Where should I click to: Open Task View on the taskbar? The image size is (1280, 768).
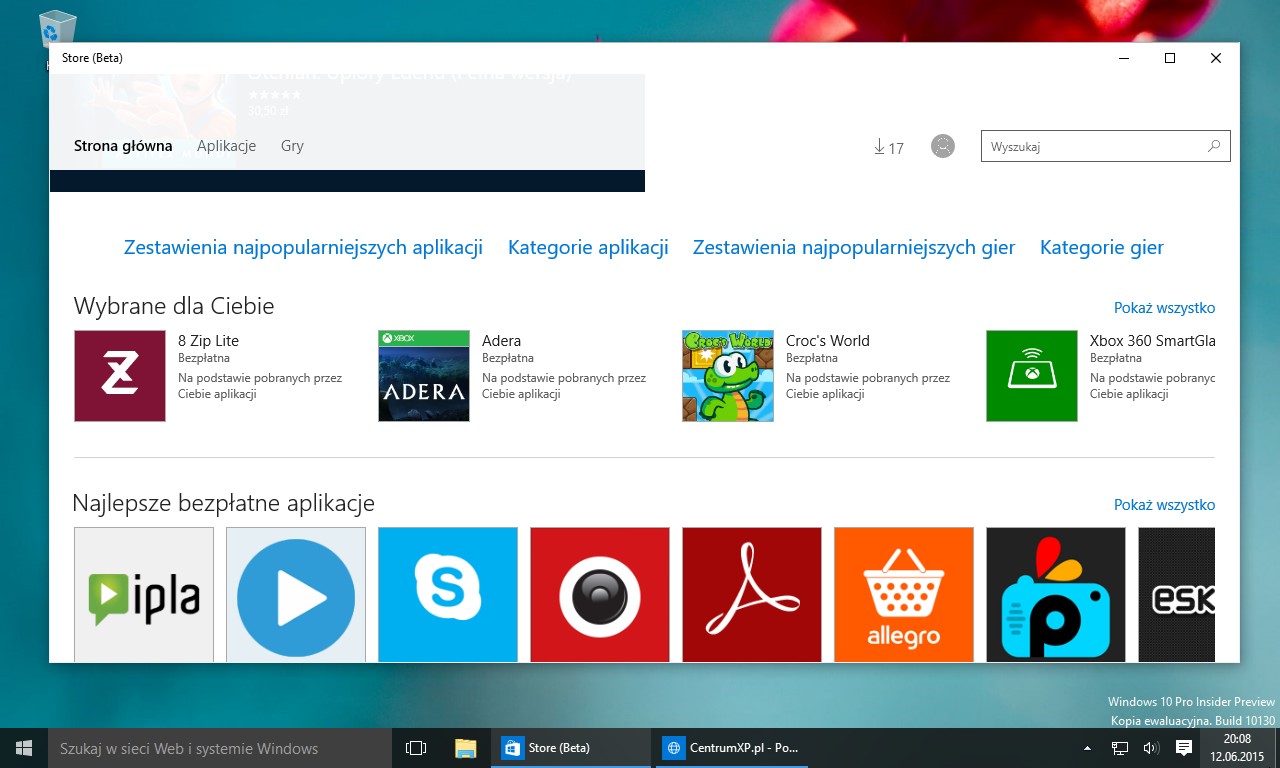416,748
